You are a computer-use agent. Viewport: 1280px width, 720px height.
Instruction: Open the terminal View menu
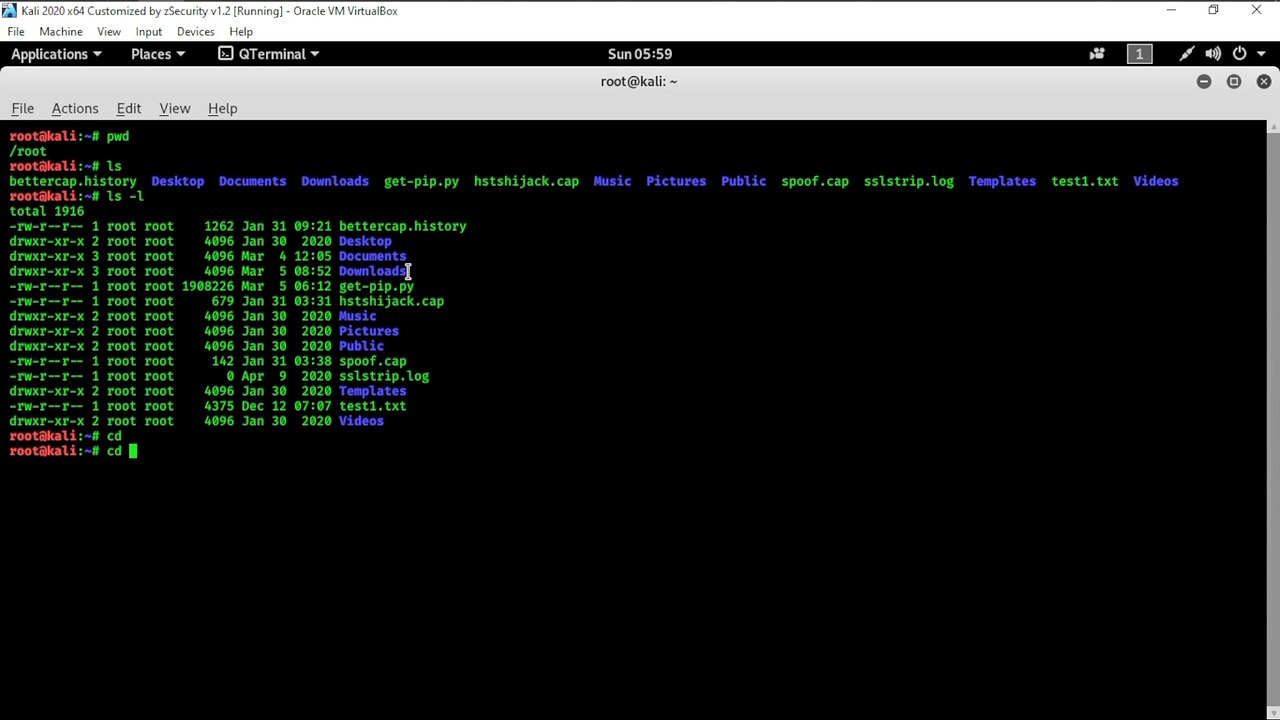click(174, 108)
